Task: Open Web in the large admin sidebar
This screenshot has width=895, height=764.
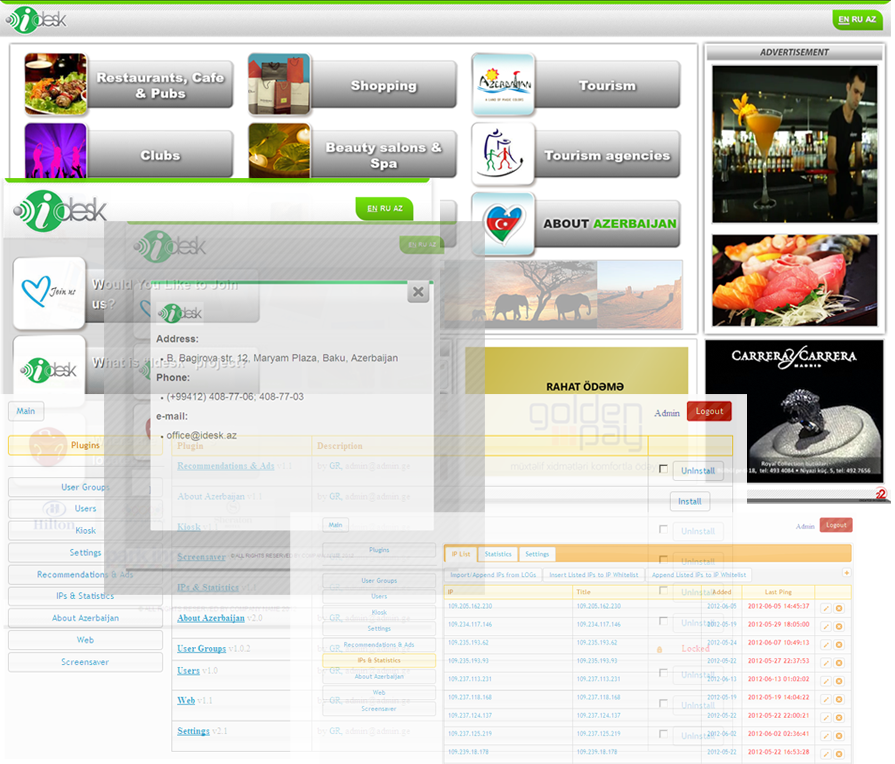Action: pyautogui.click(x=85, y=640)
